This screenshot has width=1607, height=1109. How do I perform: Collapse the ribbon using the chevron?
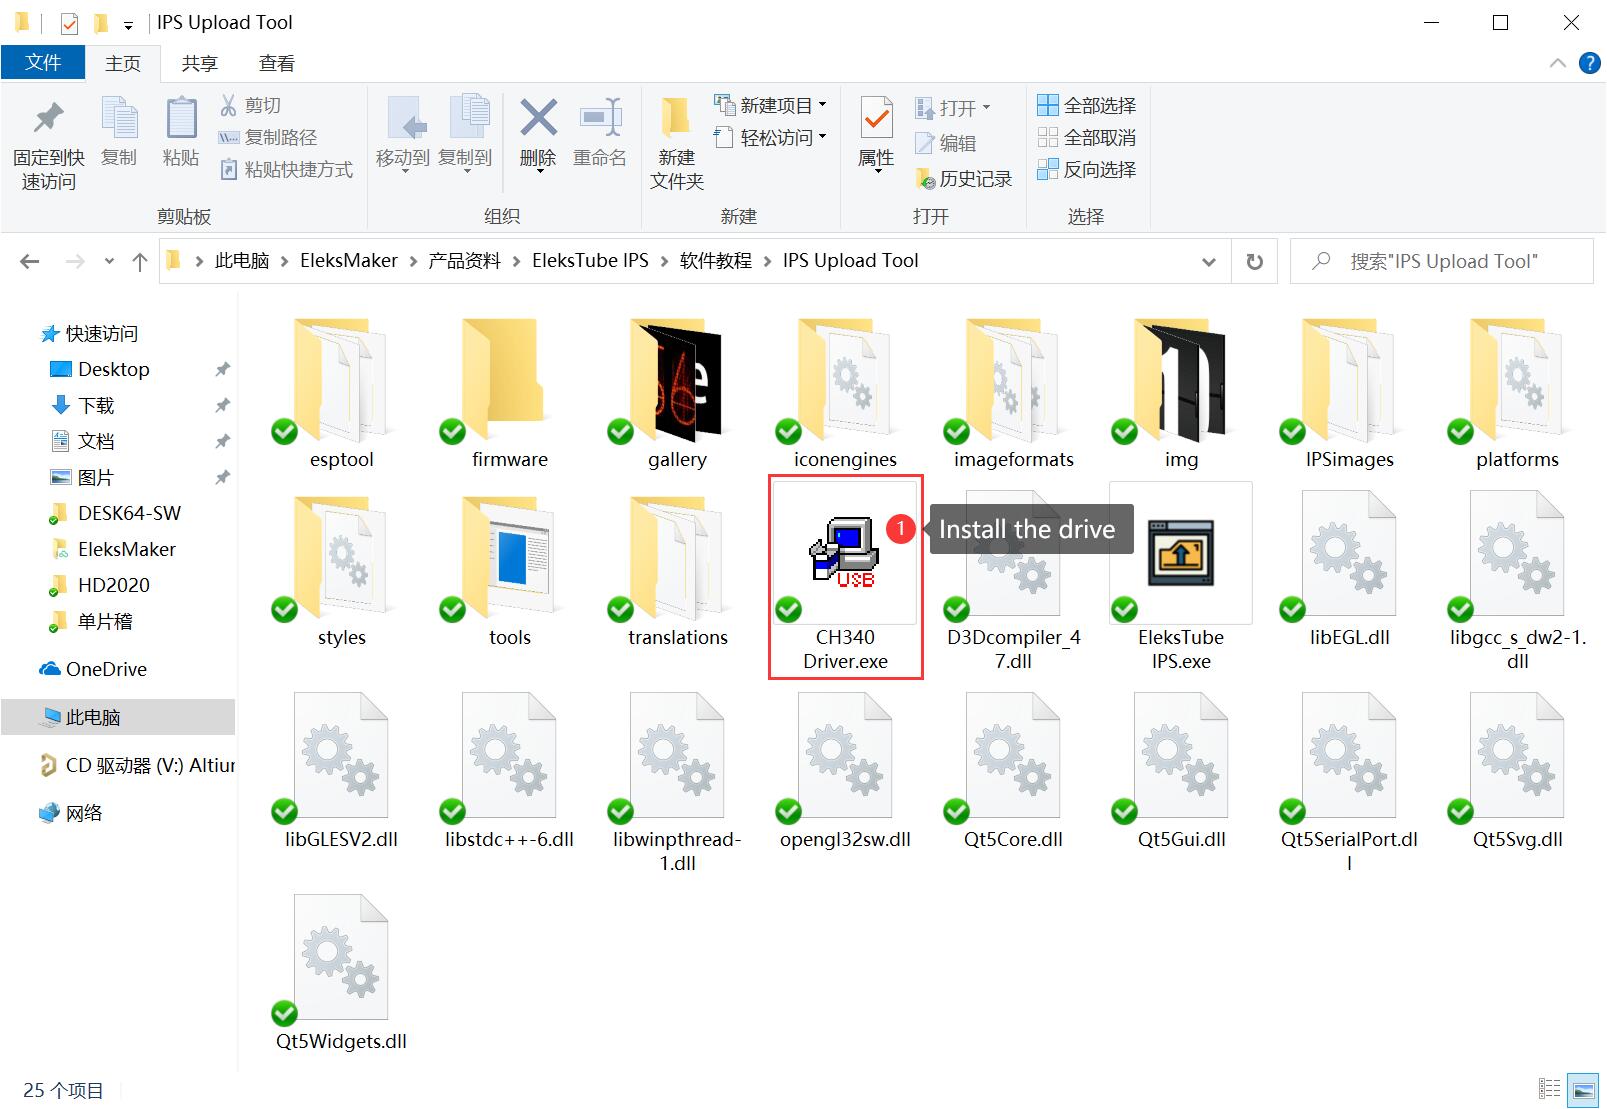click(1557, 63)
